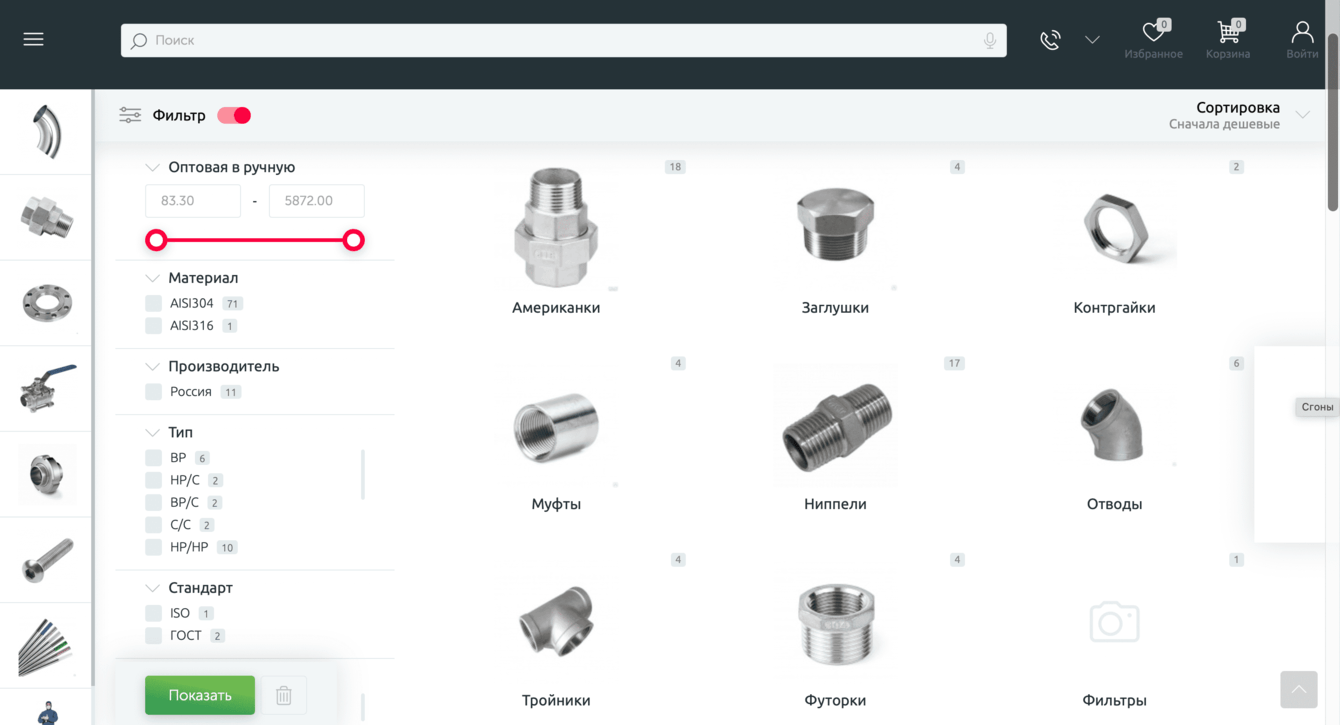Expand the dropdown arrow next to phone
1340x725 pixels.
point(1092,40)
